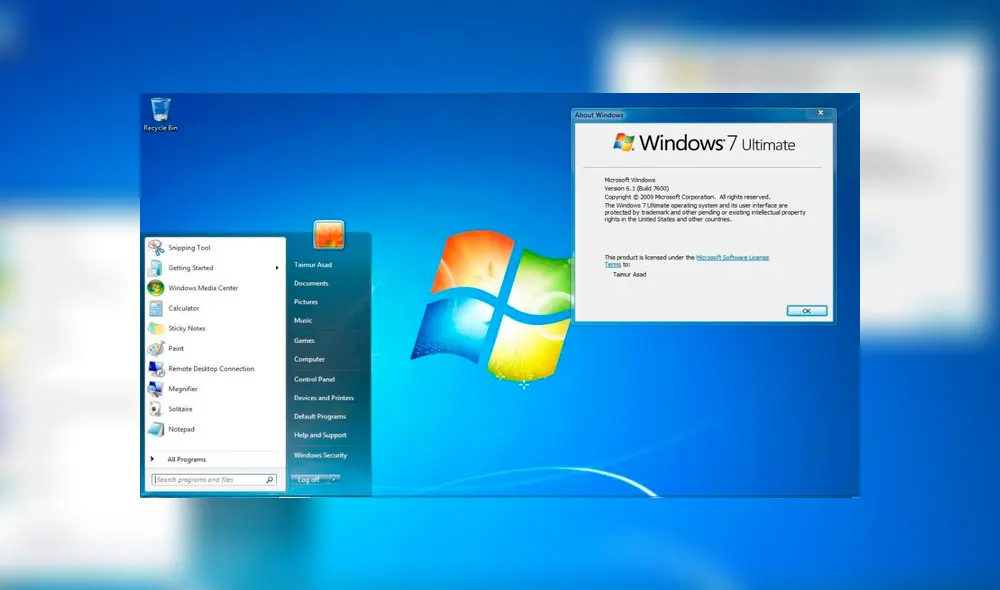1000x590 pixels.
Task: Open the Recycle Bin desktop icon
Action: tap(160, 114)
